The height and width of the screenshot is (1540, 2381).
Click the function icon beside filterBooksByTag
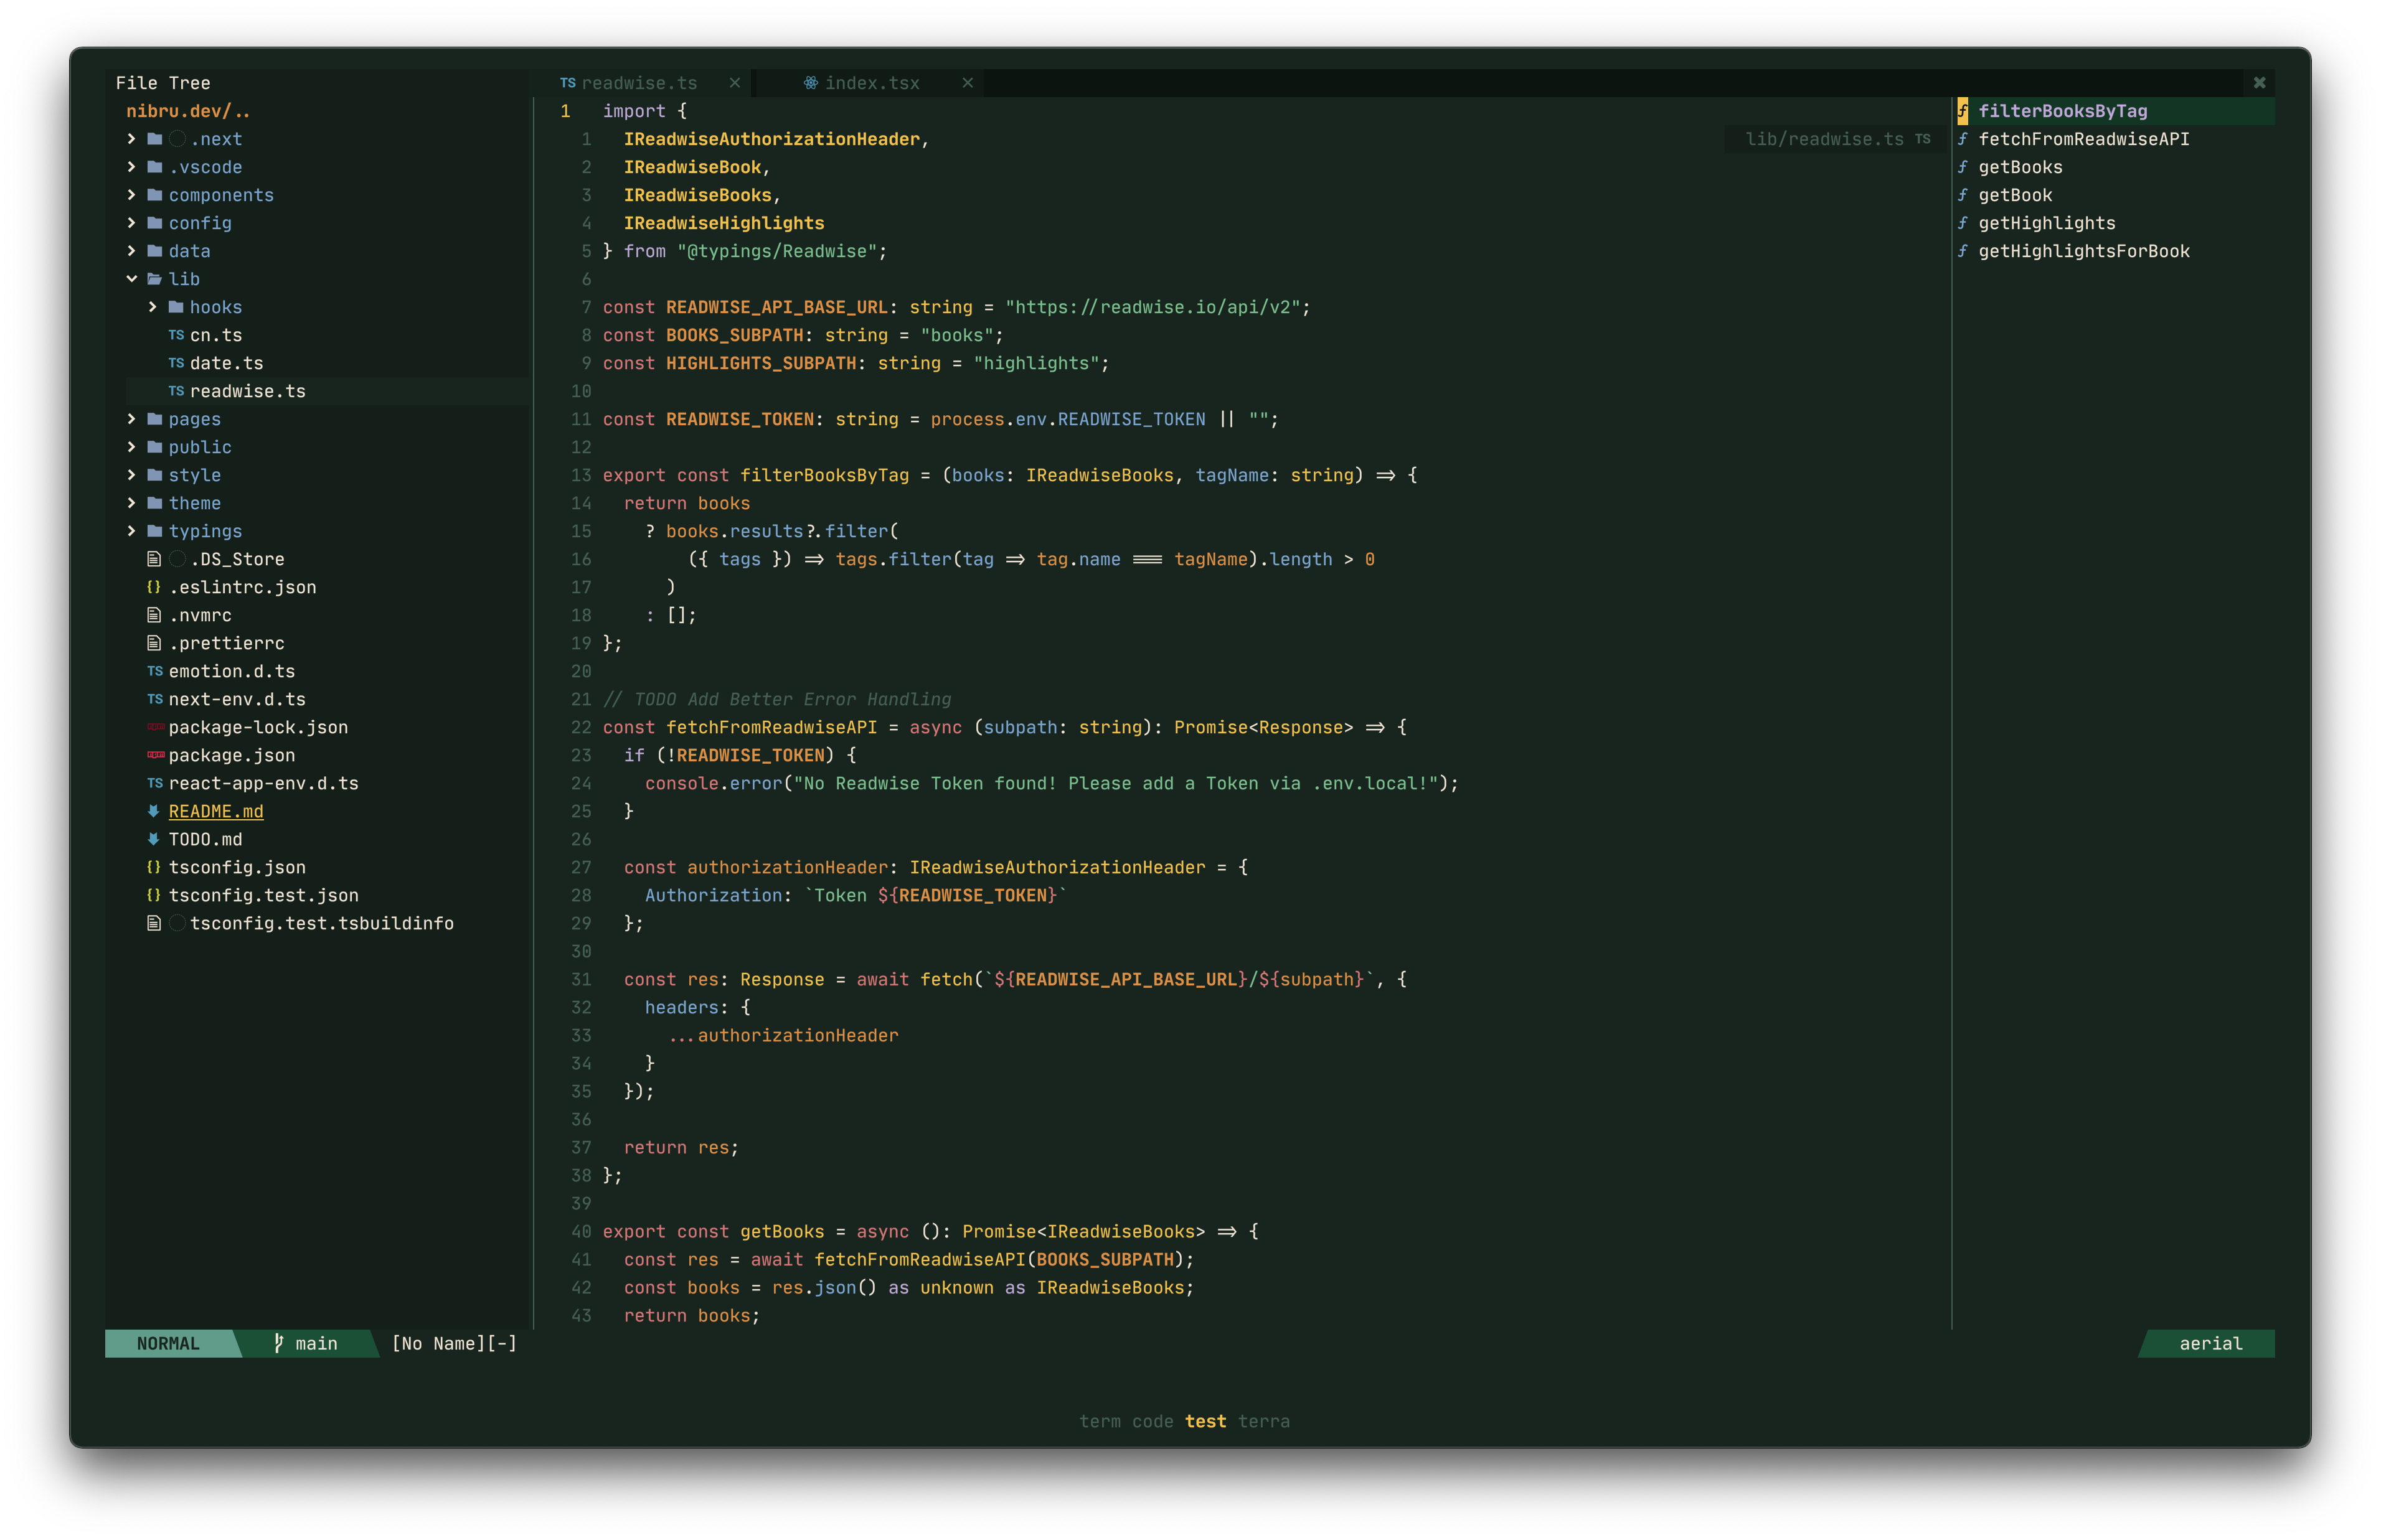tap(1964, 111)
